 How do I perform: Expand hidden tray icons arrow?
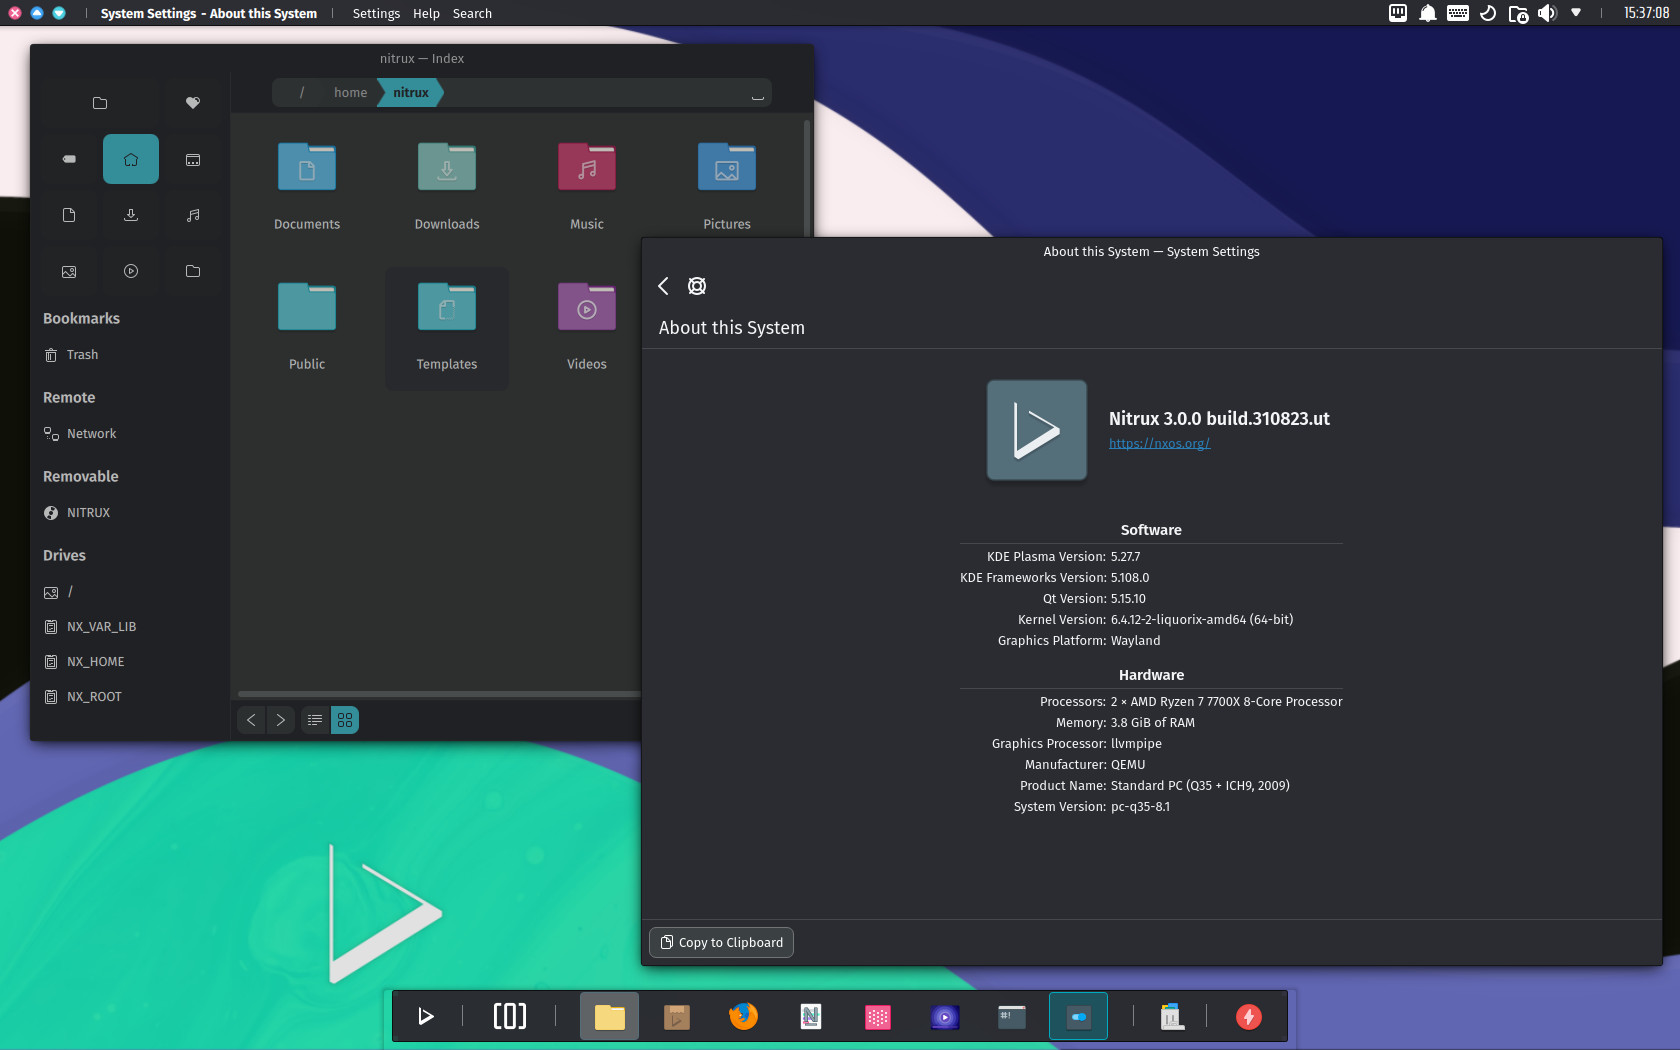pyautogui.click(x=1576, y=13)
